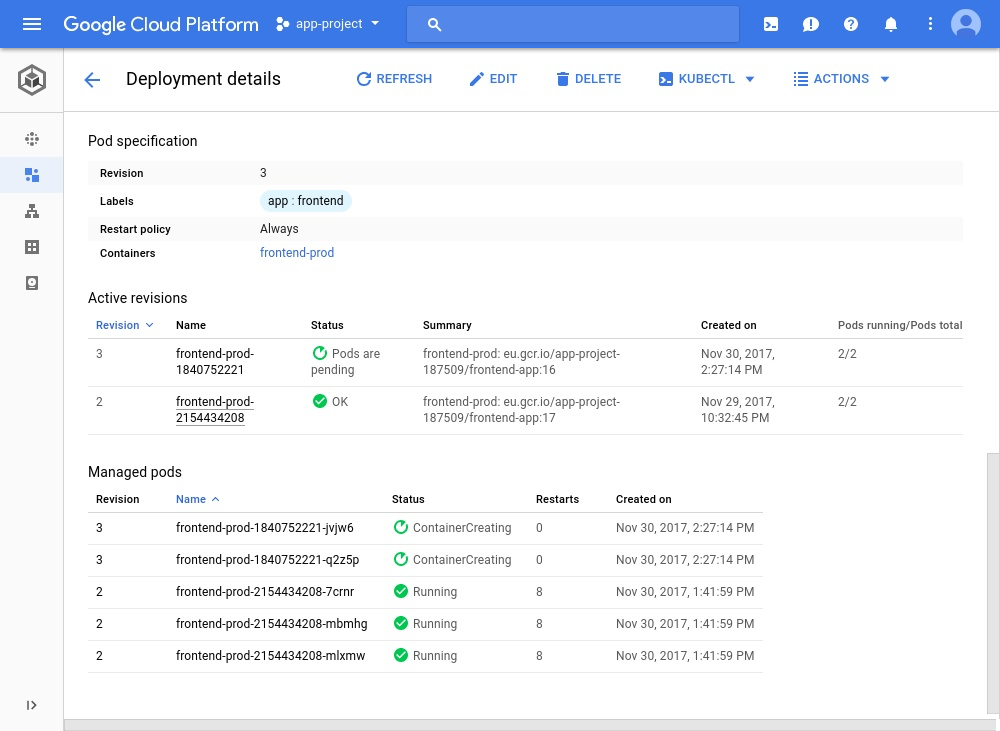This screenshot has height=731, width=1000.
Task: Expand the ACTIONS dropdown arrow
Action: (885, 79)
